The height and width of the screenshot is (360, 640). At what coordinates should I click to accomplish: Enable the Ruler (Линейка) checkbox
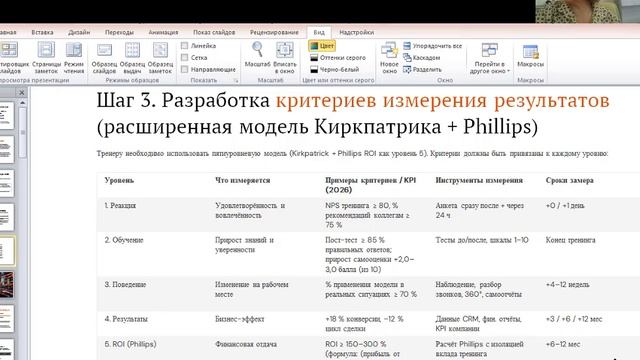(184, 46)
